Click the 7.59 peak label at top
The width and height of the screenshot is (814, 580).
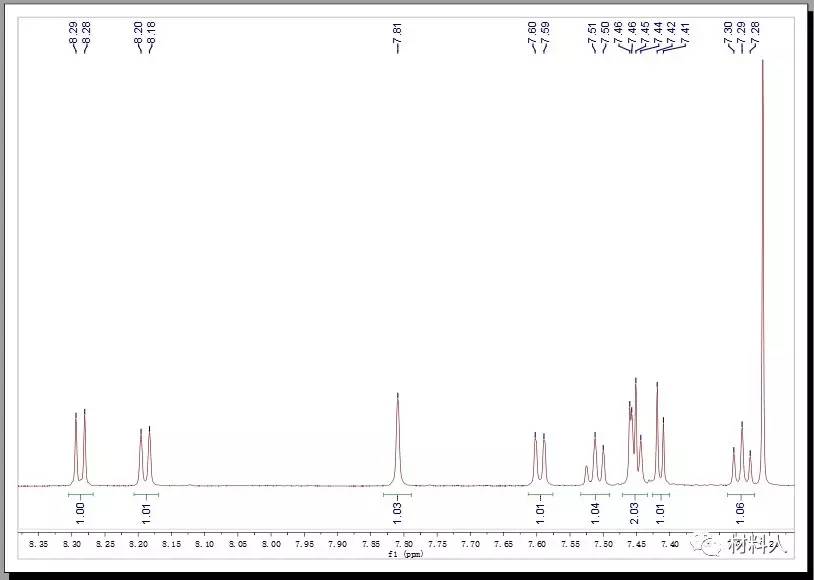point(545,34)
